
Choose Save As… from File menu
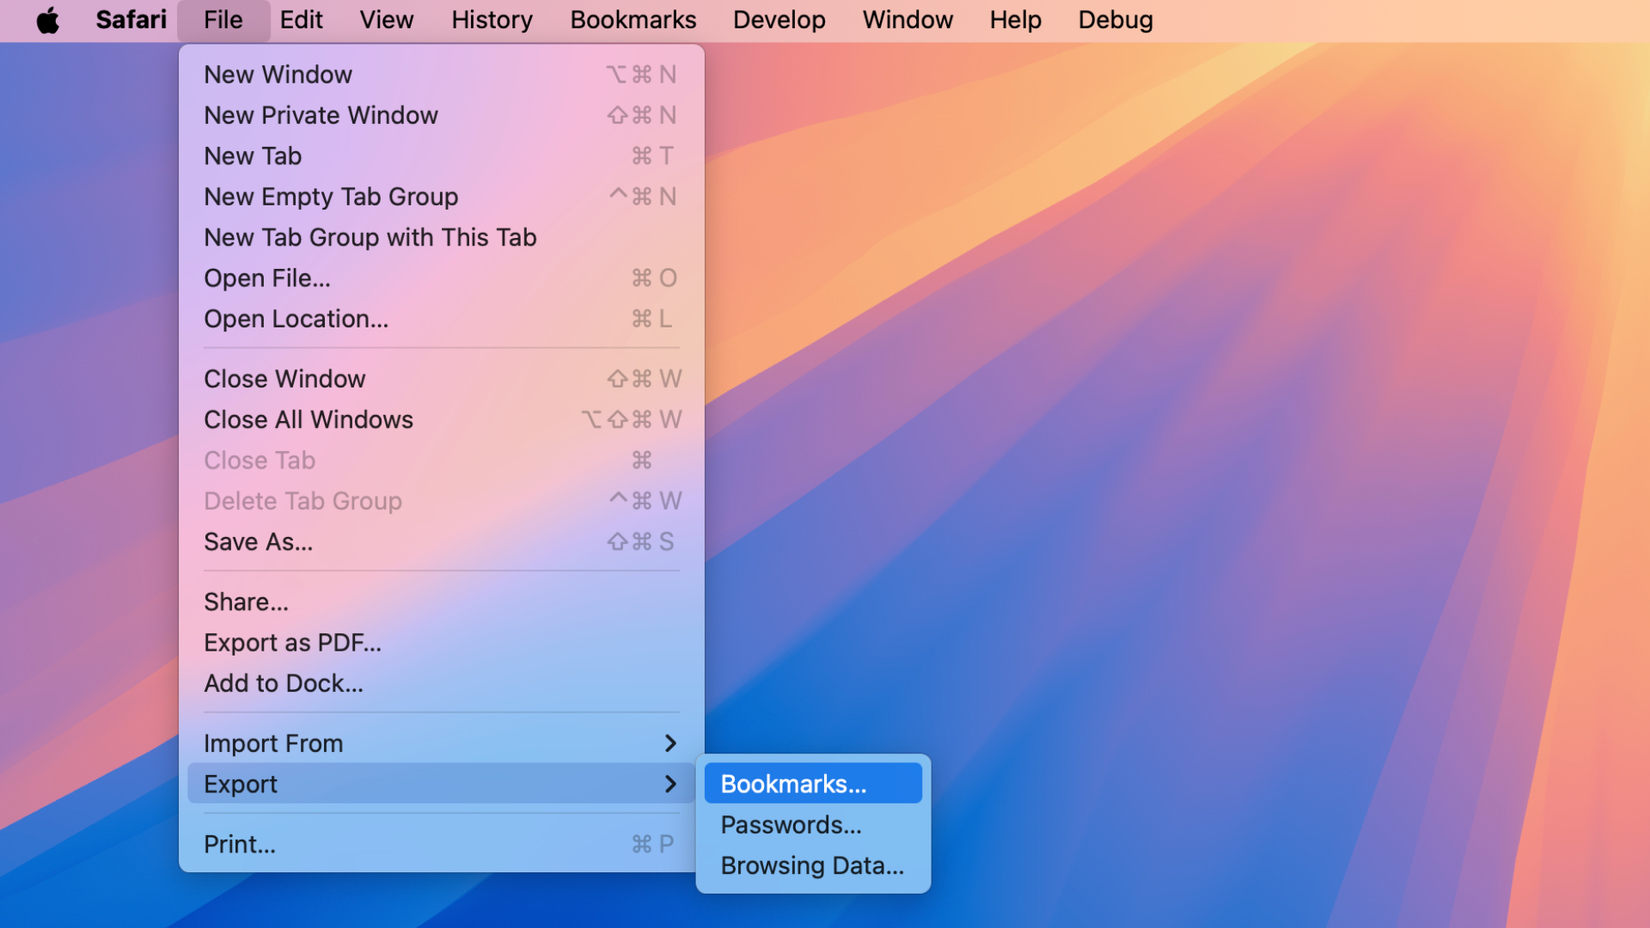pos(441,542)
